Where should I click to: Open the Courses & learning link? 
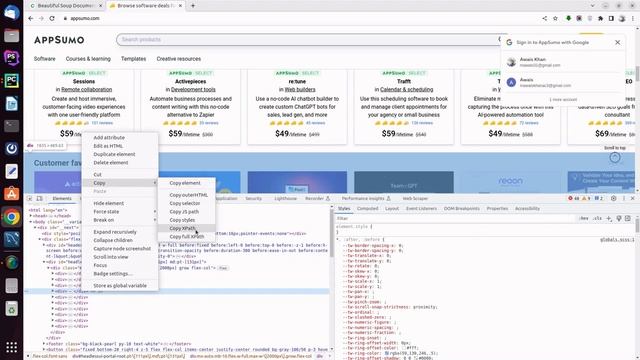tap(88, 59)
